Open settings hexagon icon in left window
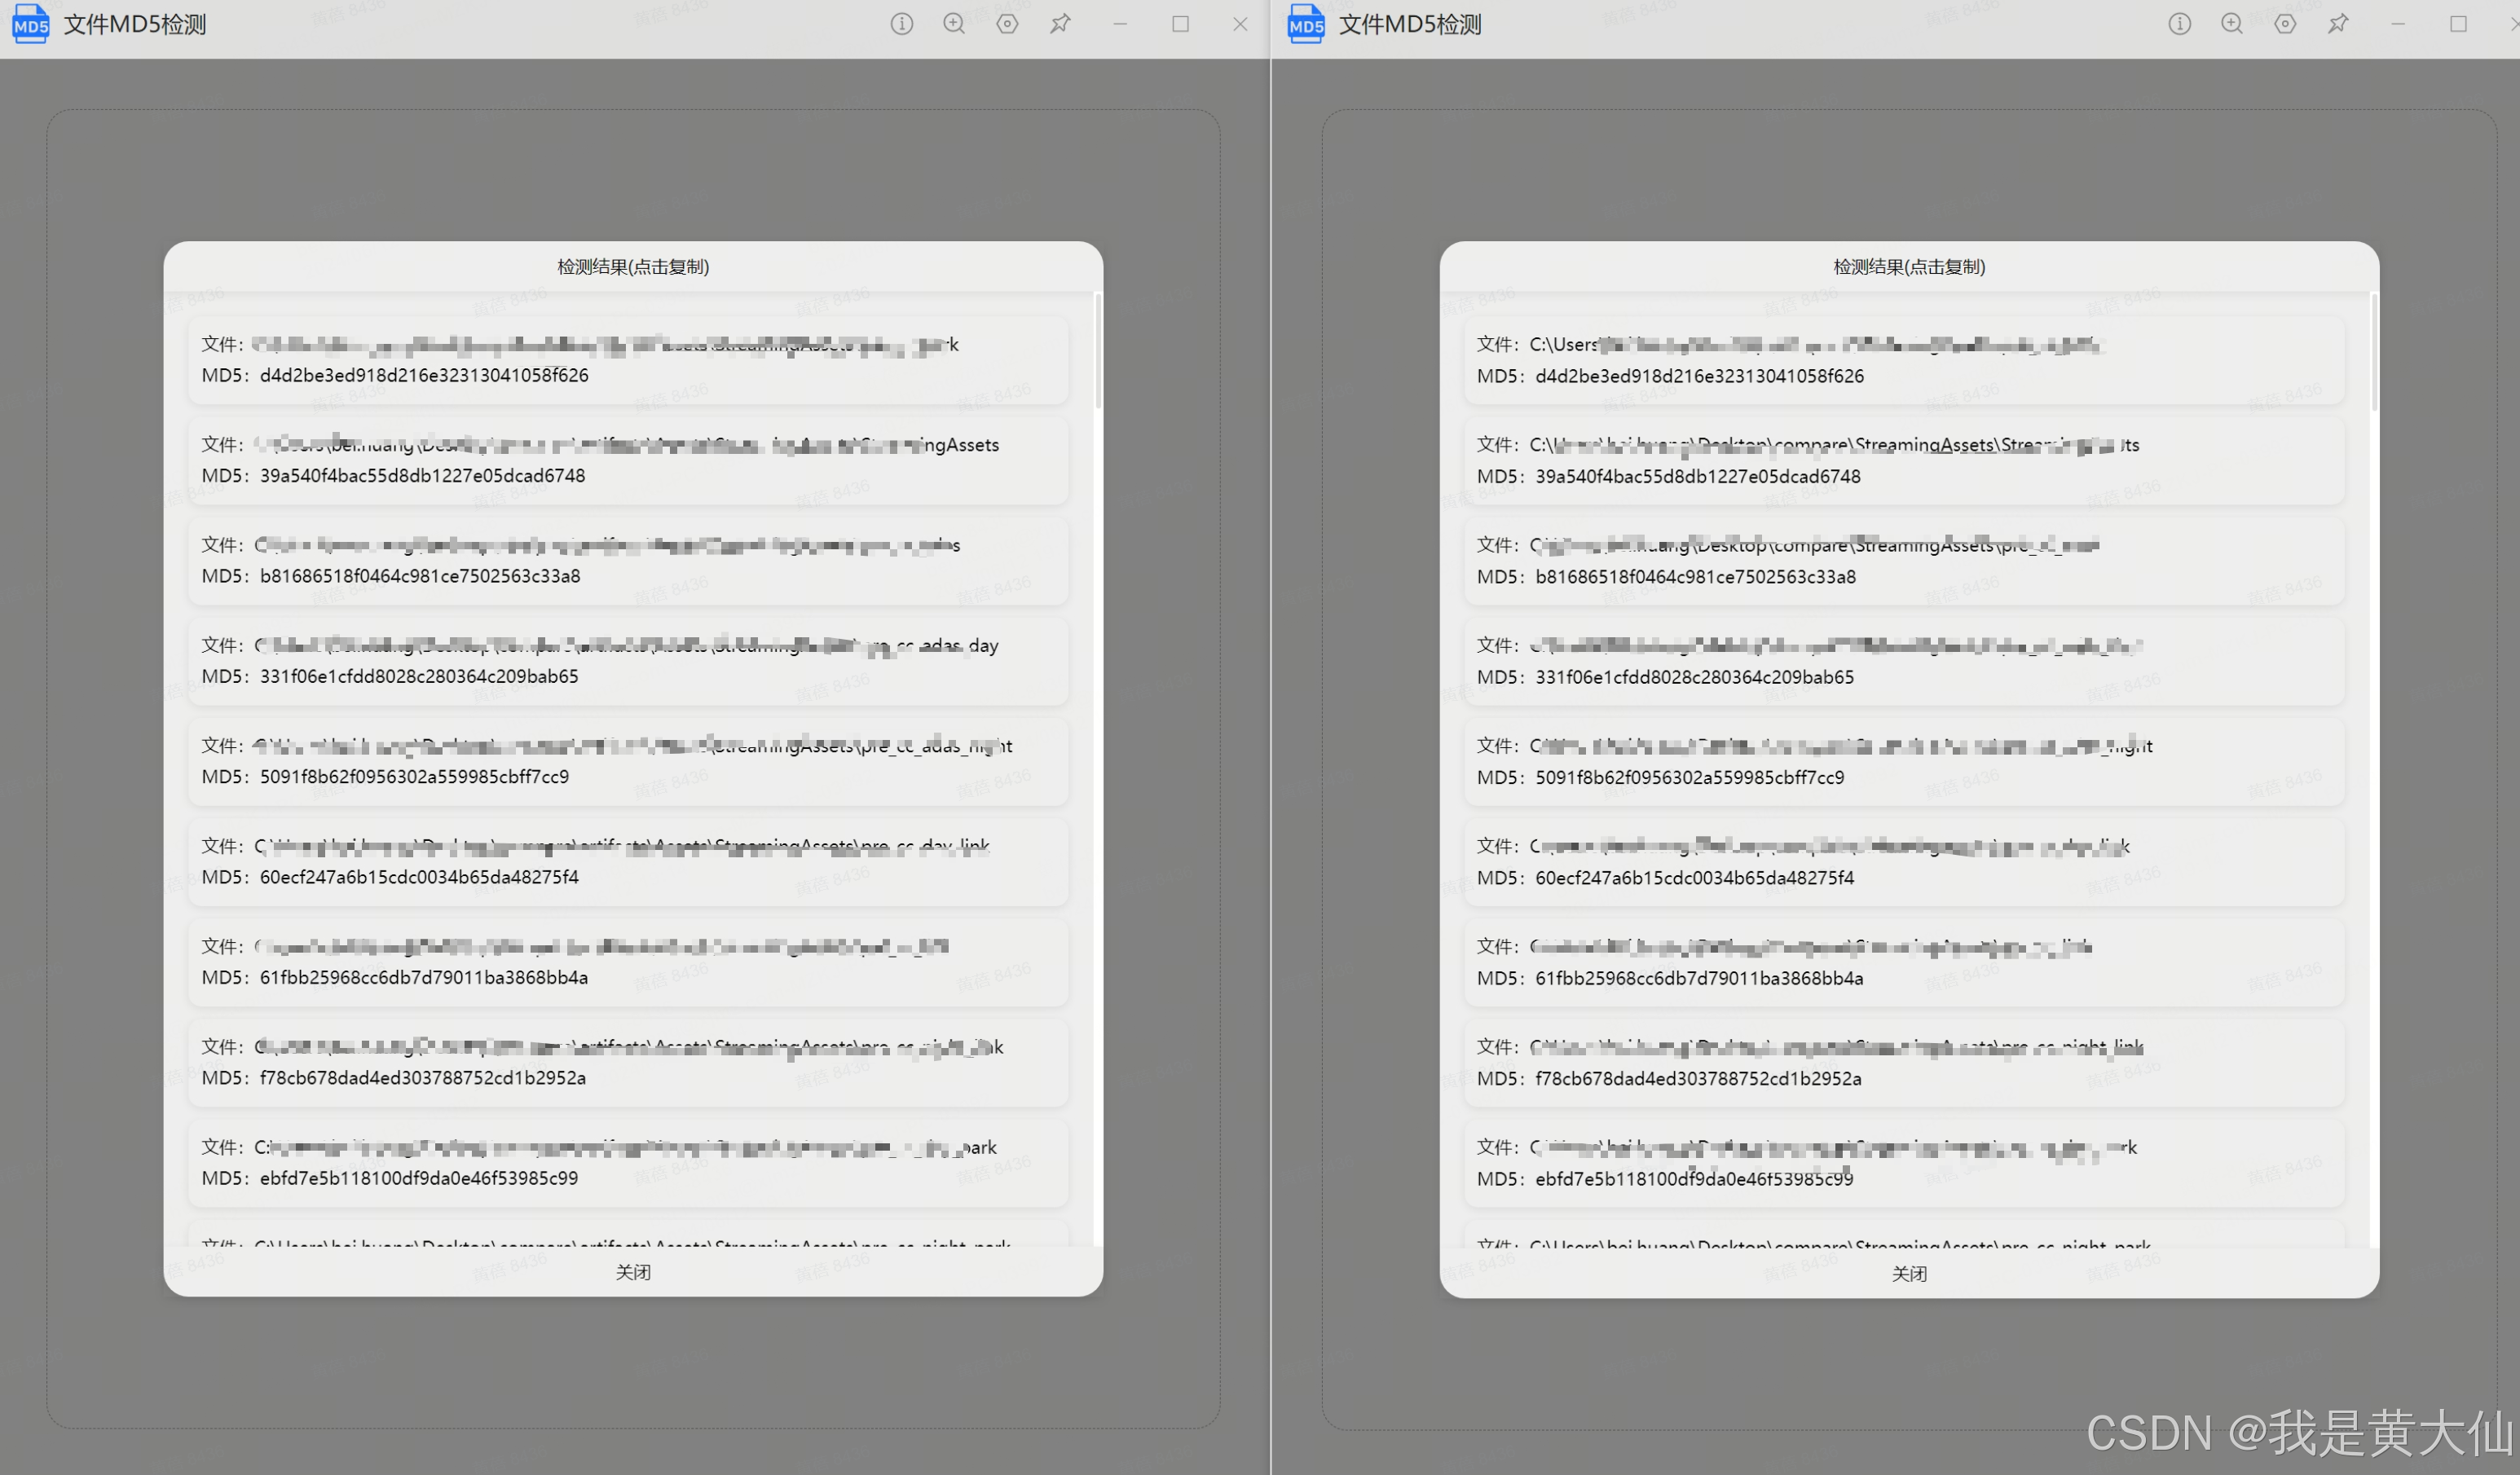Screen dimensions: 2520x1475 (1007, 24)
